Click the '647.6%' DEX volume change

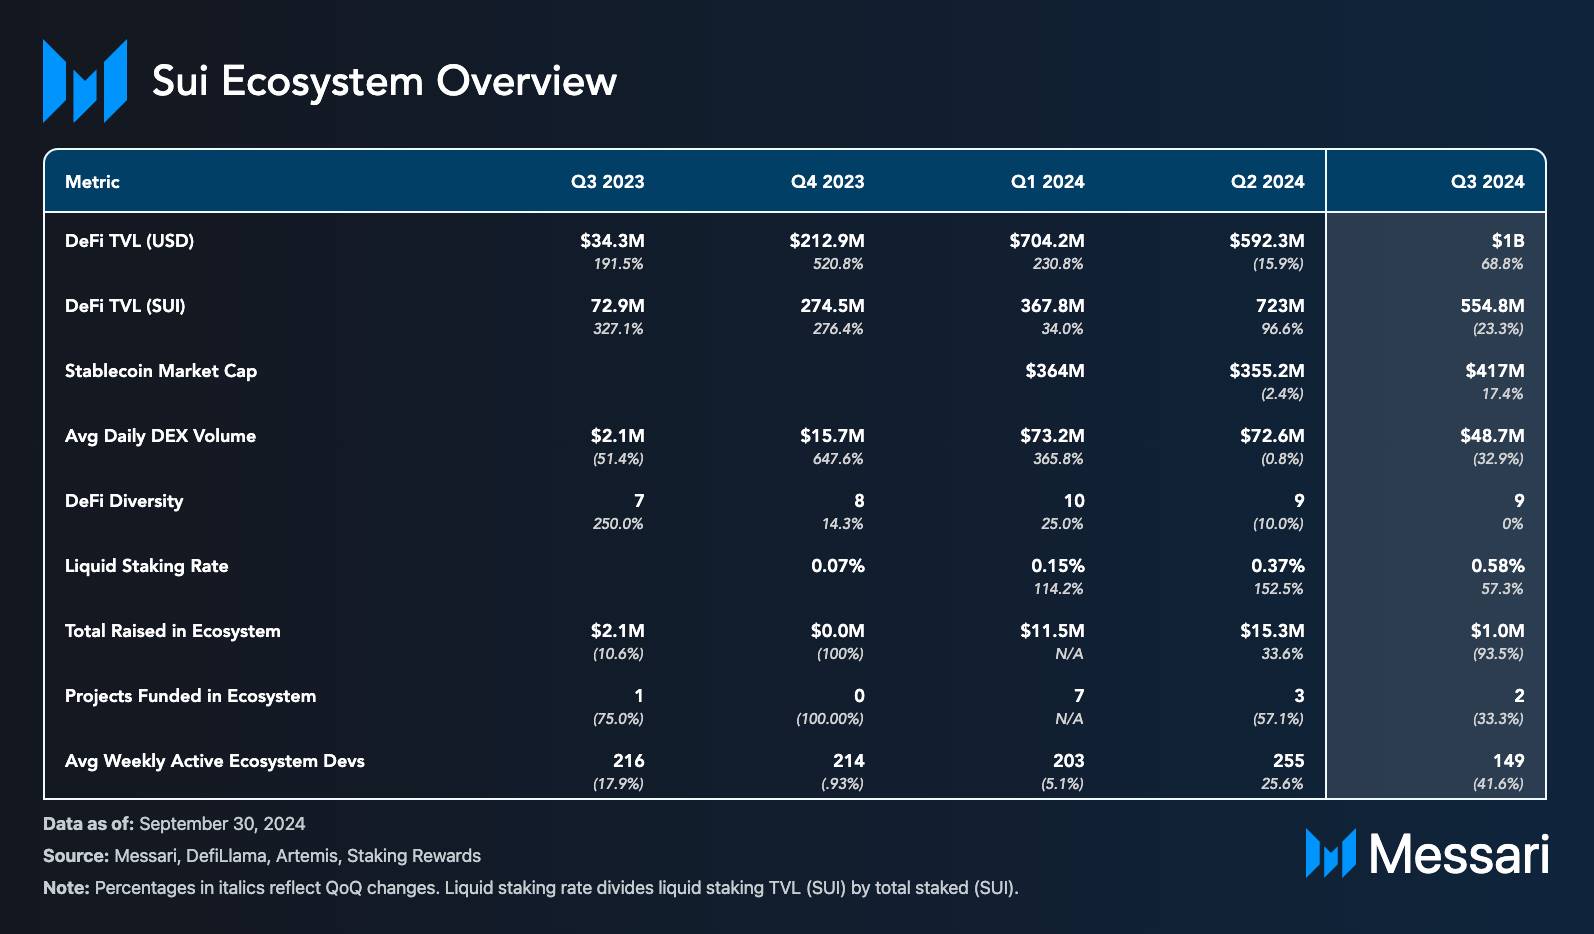838,459
